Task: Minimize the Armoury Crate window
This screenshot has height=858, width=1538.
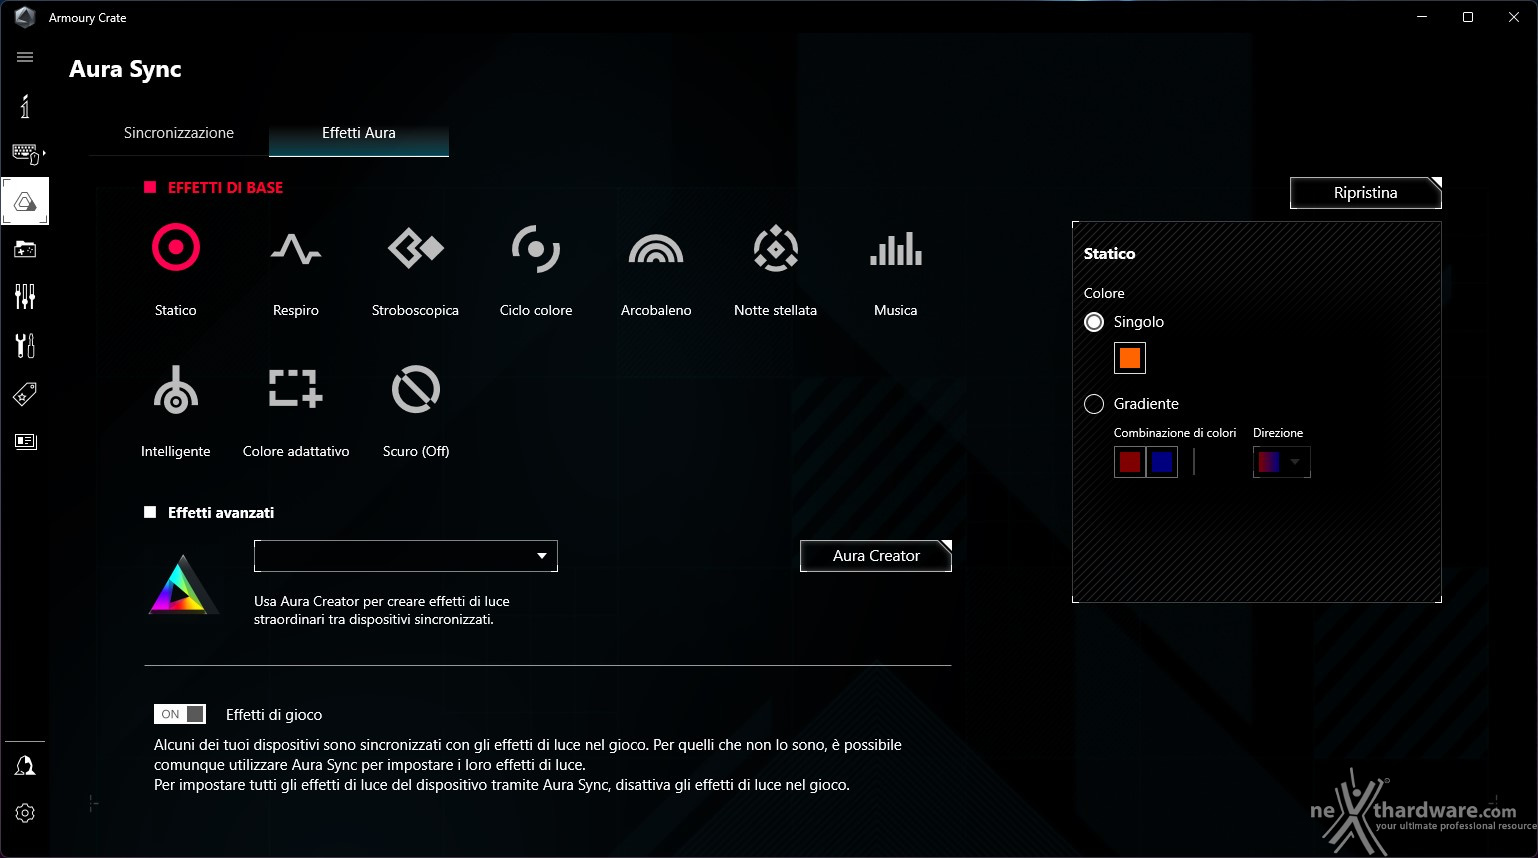Action: 1422,17
